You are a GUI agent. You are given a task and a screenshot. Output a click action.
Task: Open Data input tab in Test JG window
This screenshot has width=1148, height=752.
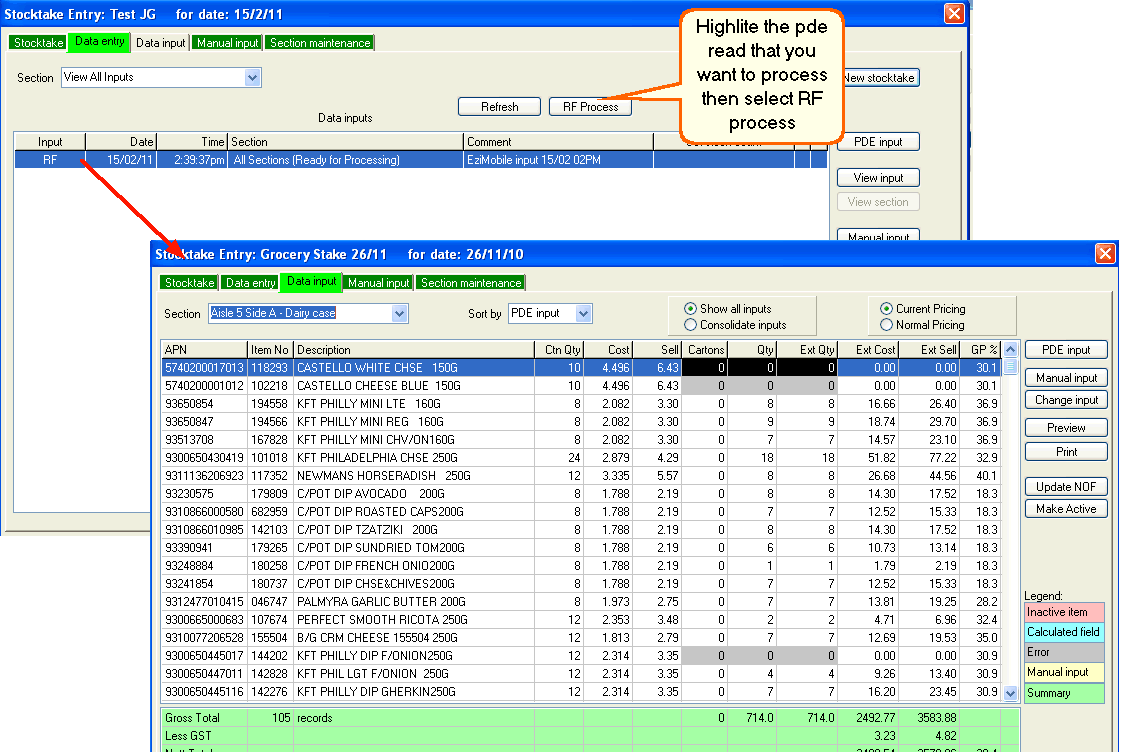point(160,42)
